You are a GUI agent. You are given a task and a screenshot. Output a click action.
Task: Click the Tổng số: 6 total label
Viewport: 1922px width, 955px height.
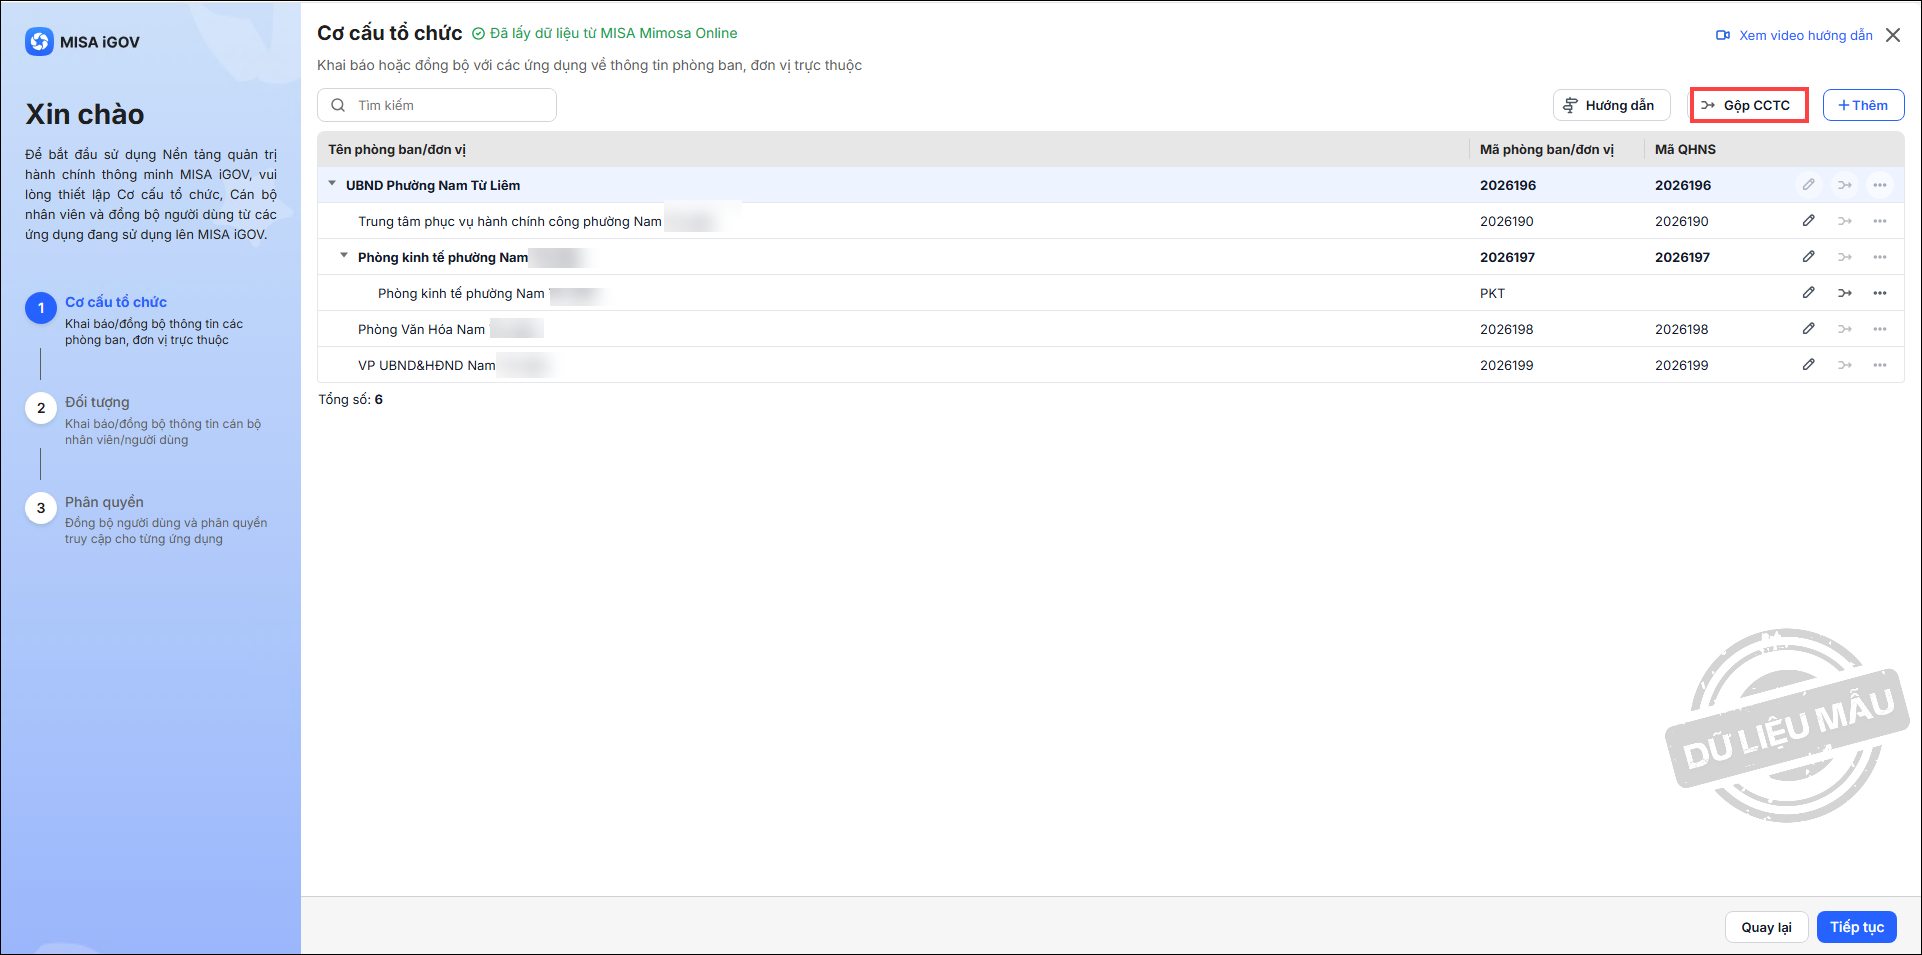pos(350,399)
